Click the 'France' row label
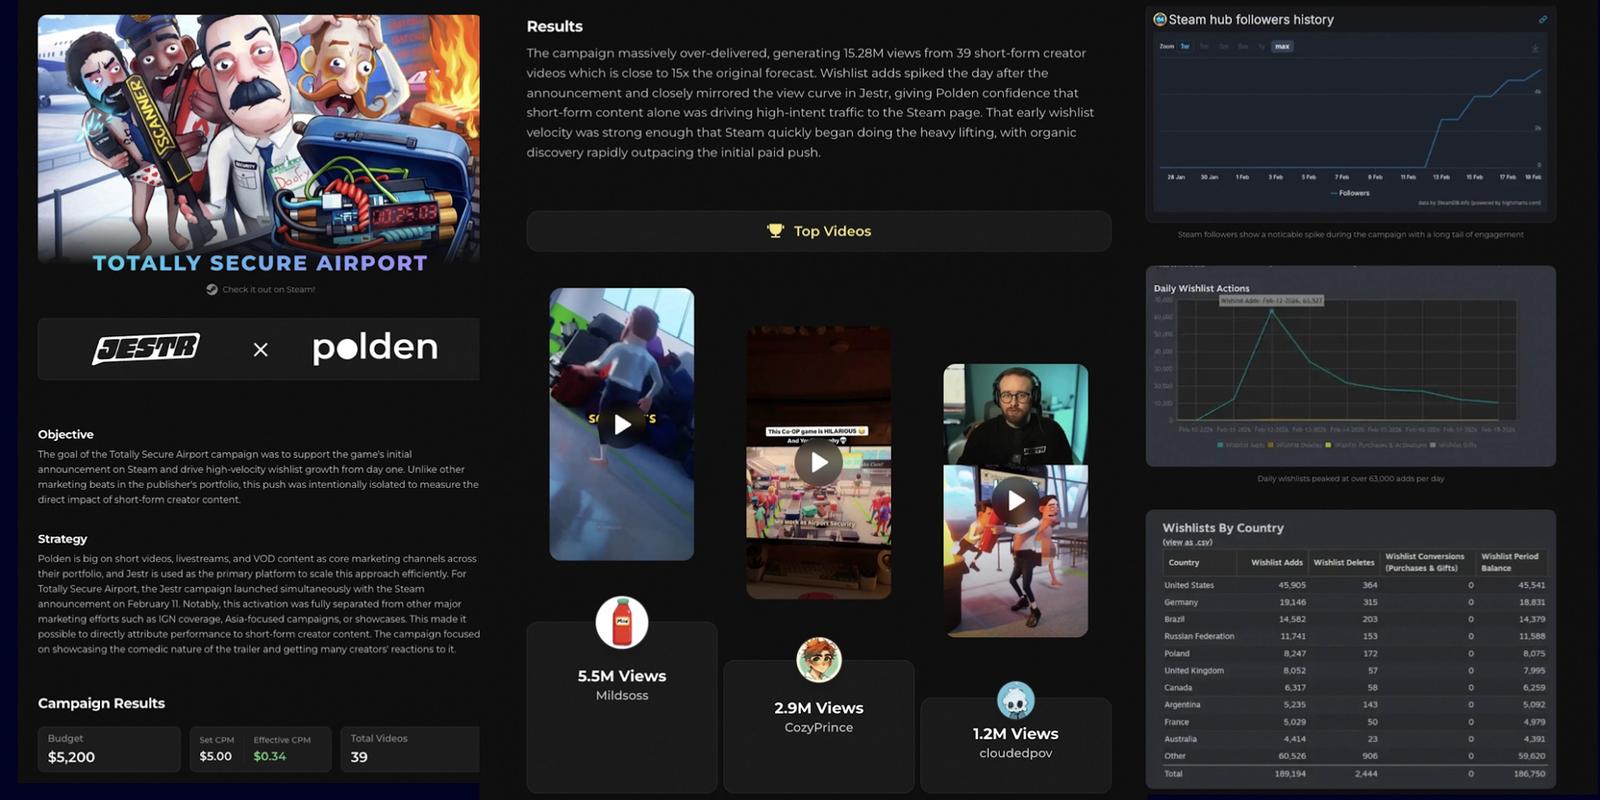 pos(1177,722)
